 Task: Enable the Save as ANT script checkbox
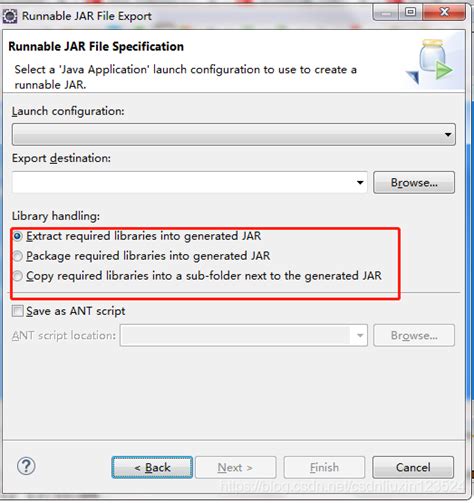17,311
